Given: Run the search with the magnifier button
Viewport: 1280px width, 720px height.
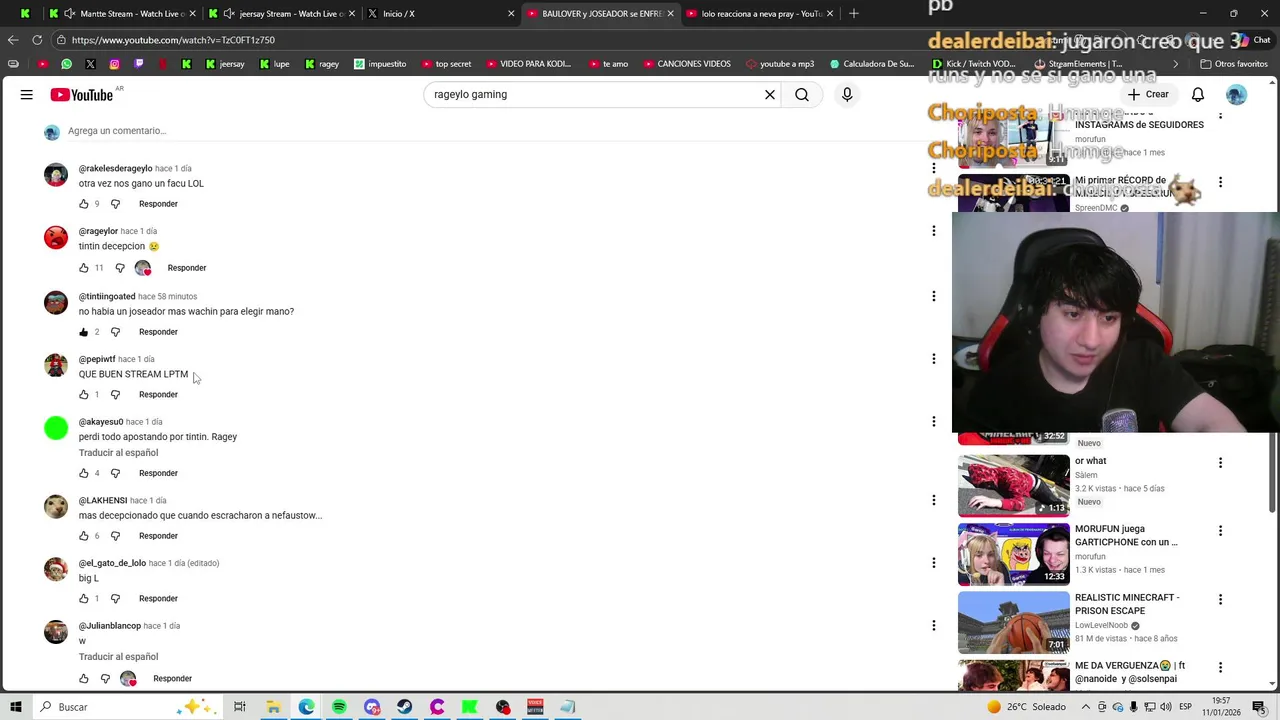Looking at the screenshot, I should tap(802, 94).
